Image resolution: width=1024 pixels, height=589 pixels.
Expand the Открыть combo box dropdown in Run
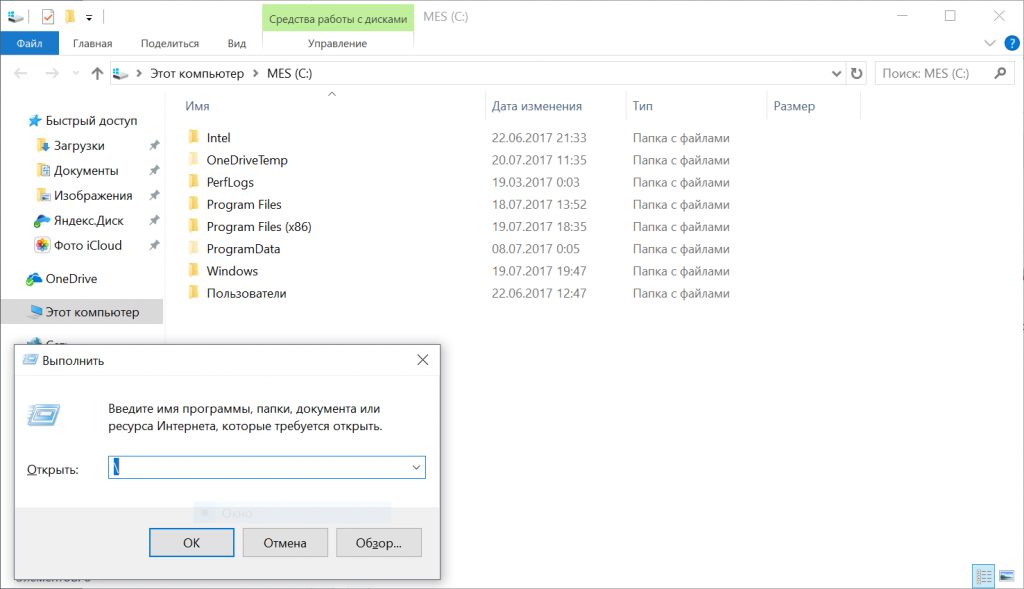point(415,467)
